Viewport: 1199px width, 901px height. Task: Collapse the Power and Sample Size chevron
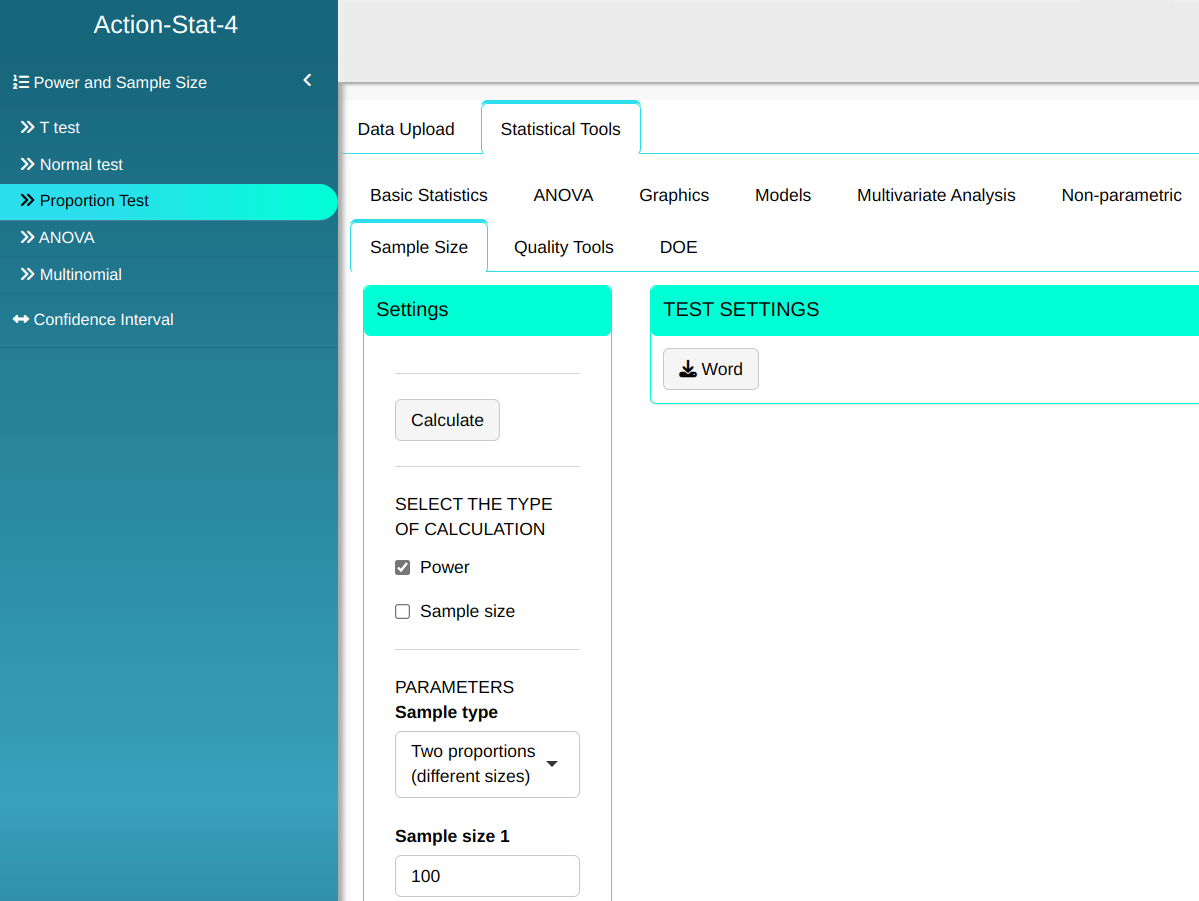click(307, 80)
